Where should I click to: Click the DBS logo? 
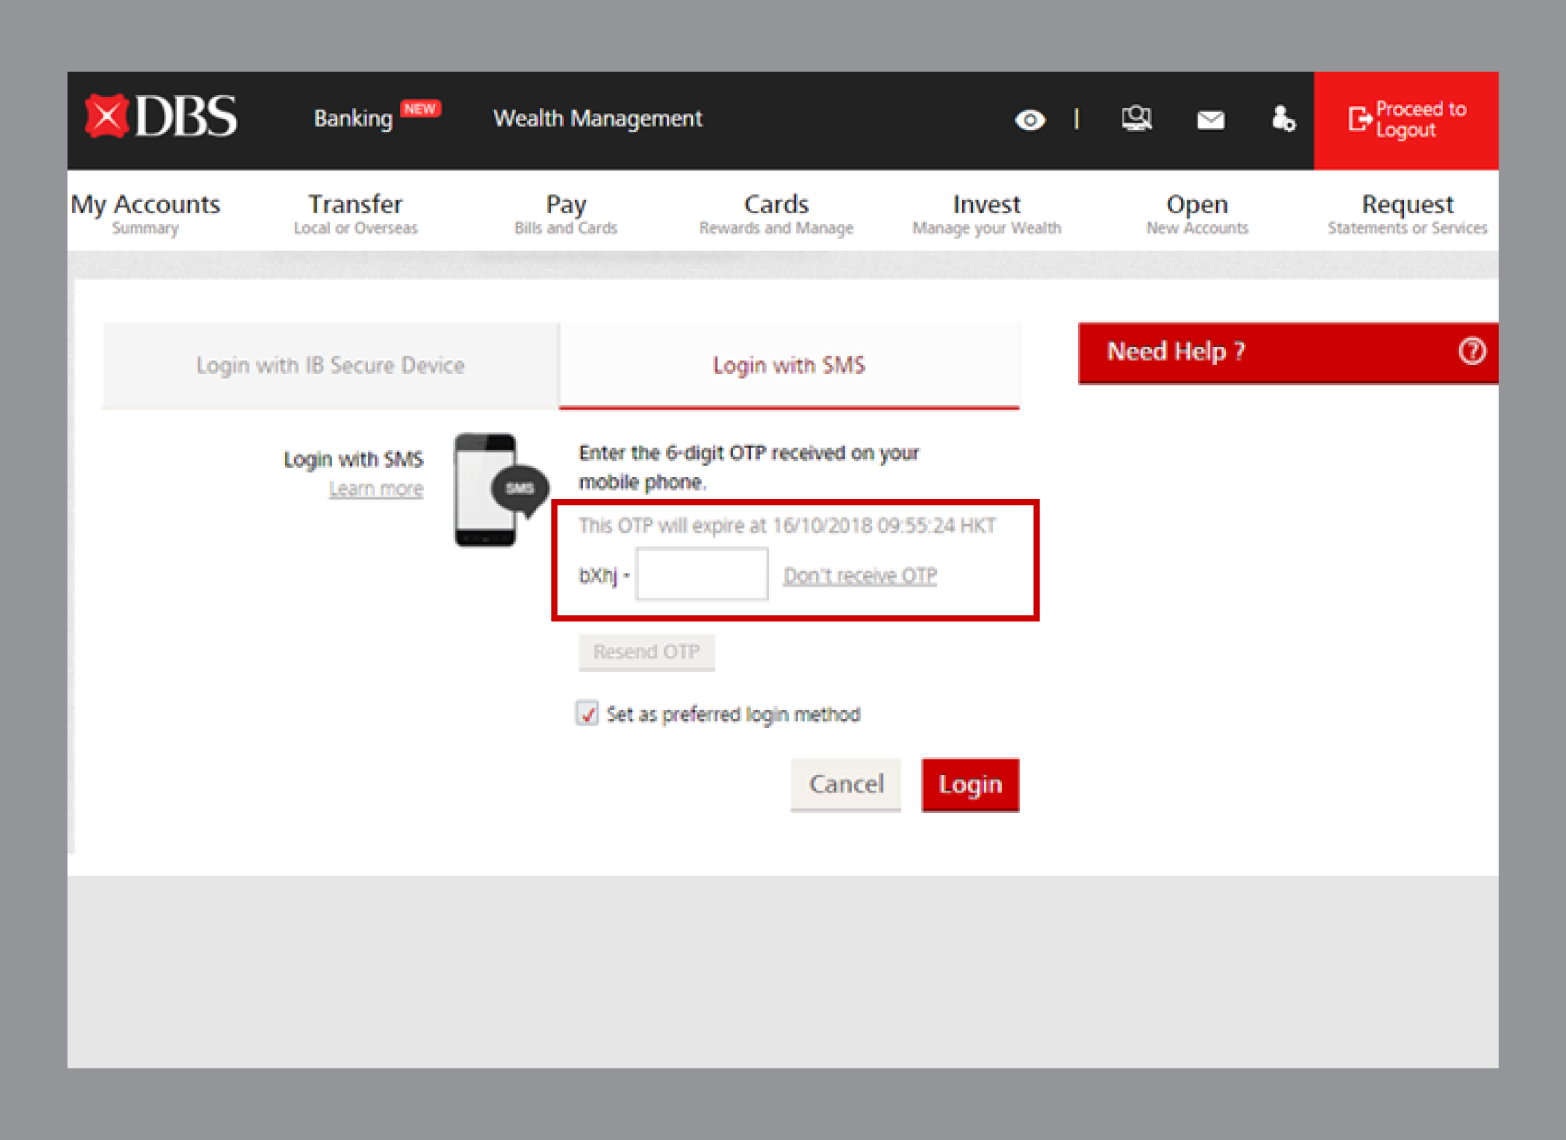click(x=162, y=117)
